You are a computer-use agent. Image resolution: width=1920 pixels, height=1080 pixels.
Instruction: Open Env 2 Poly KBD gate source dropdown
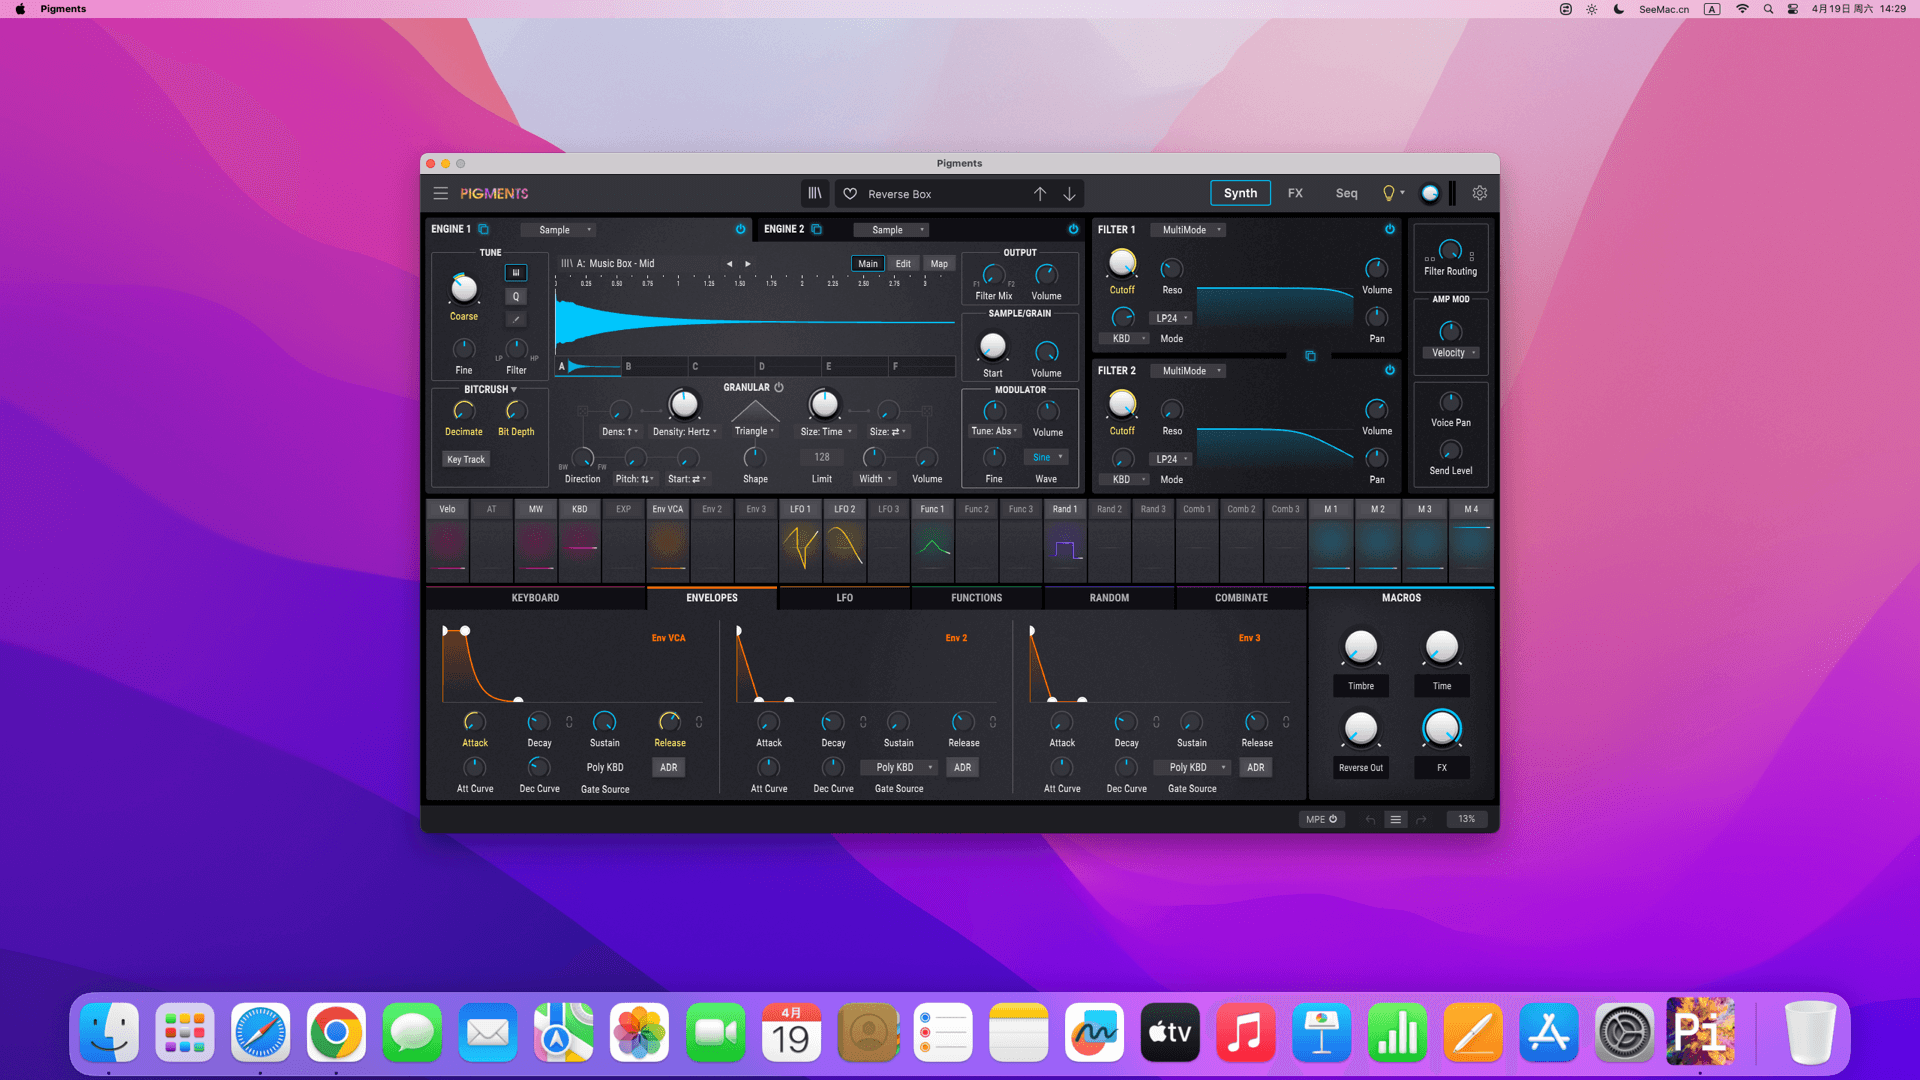pyautogui.click(x=900, y=768)
